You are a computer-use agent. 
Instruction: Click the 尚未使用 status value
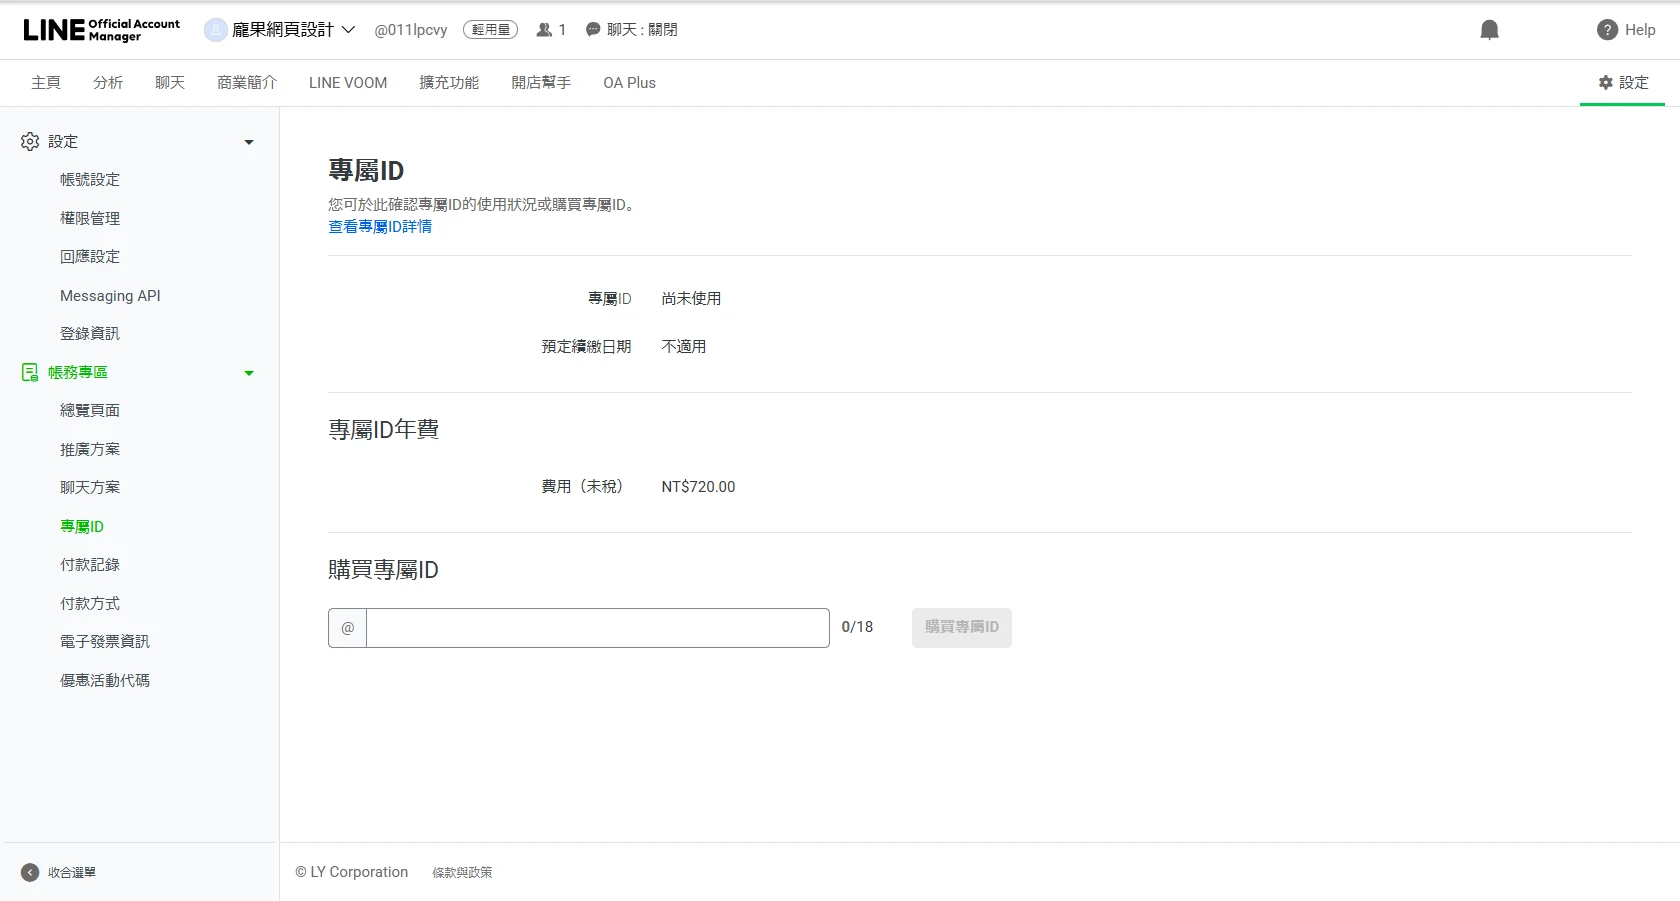click(x=691, y=299)
